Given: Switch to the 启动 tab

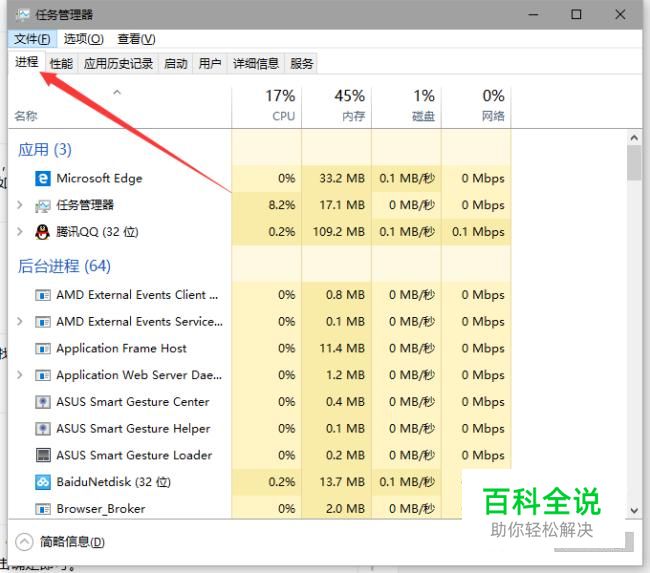Looking at the screenshot, I should (x=176, y=63).
